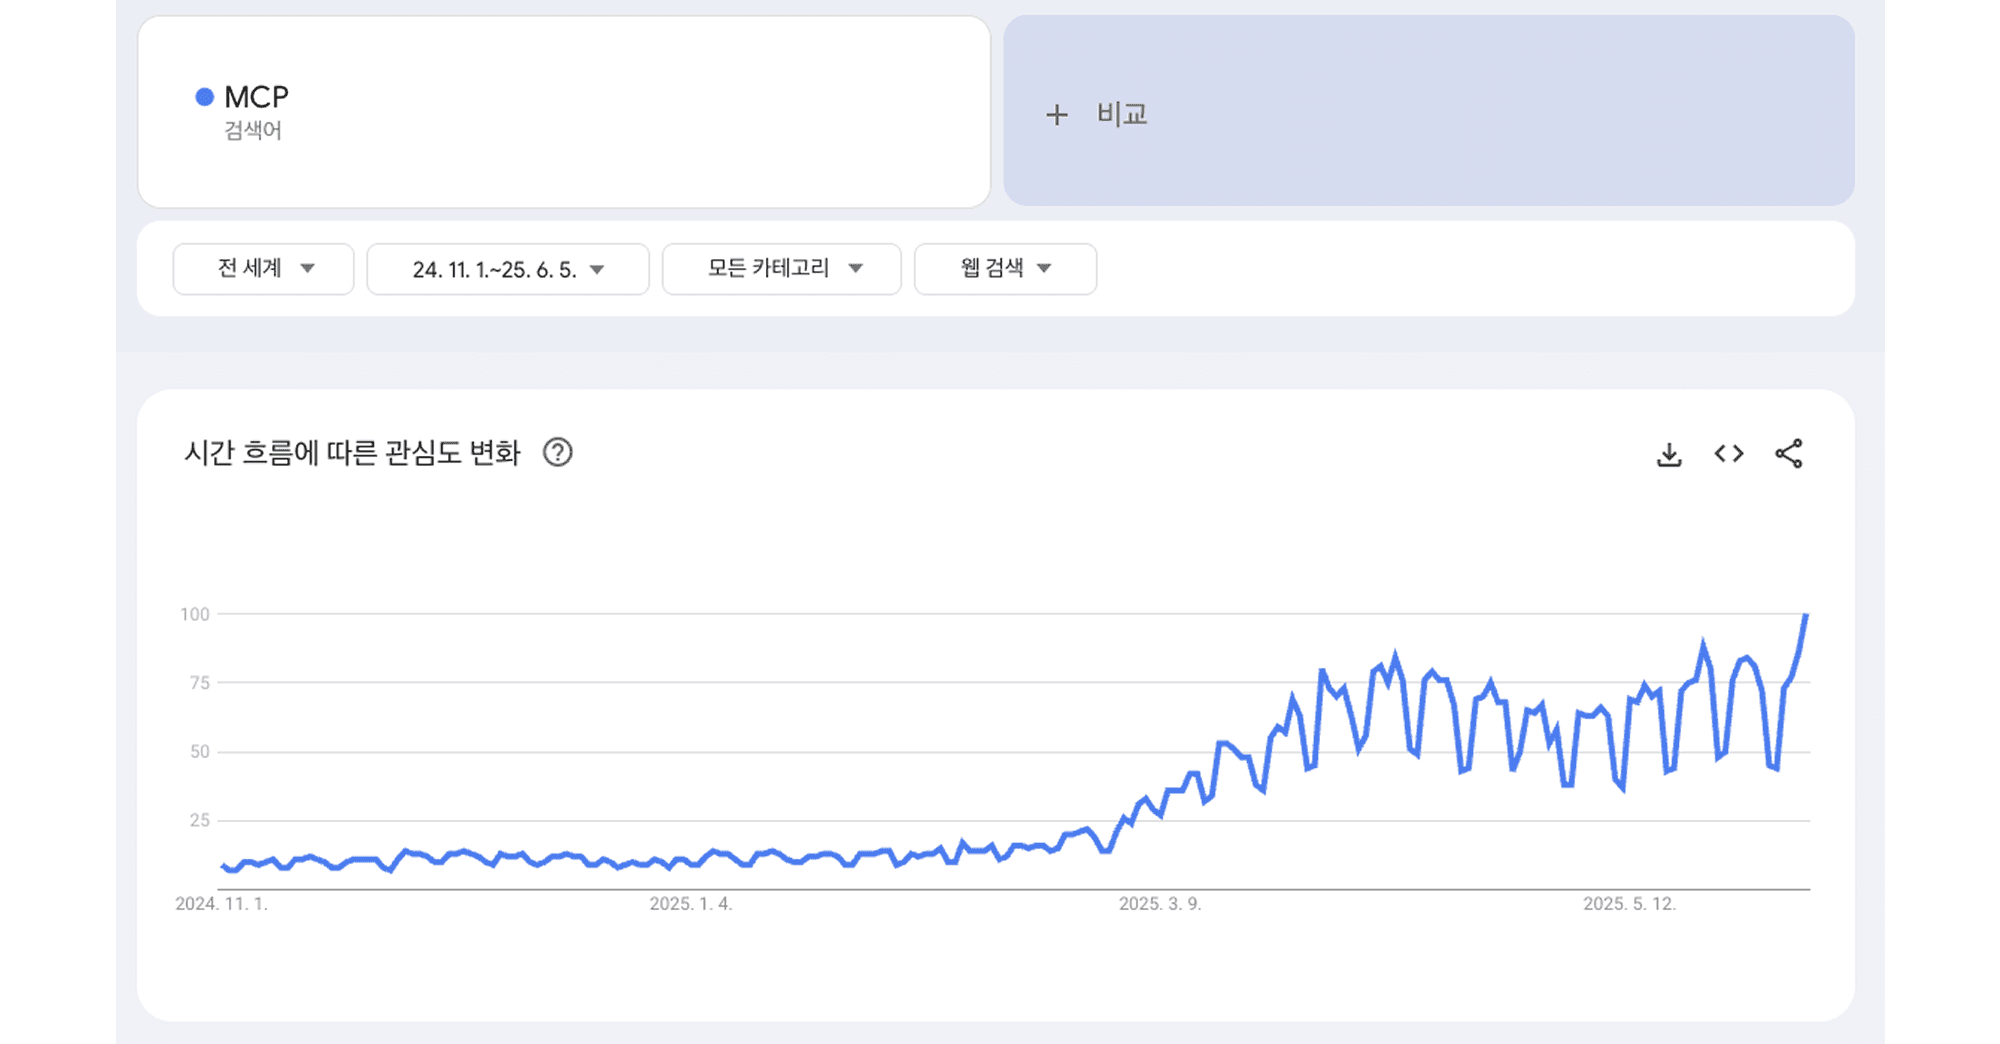
Task: Click the 검색어 label under MCP
Action: 253,131
